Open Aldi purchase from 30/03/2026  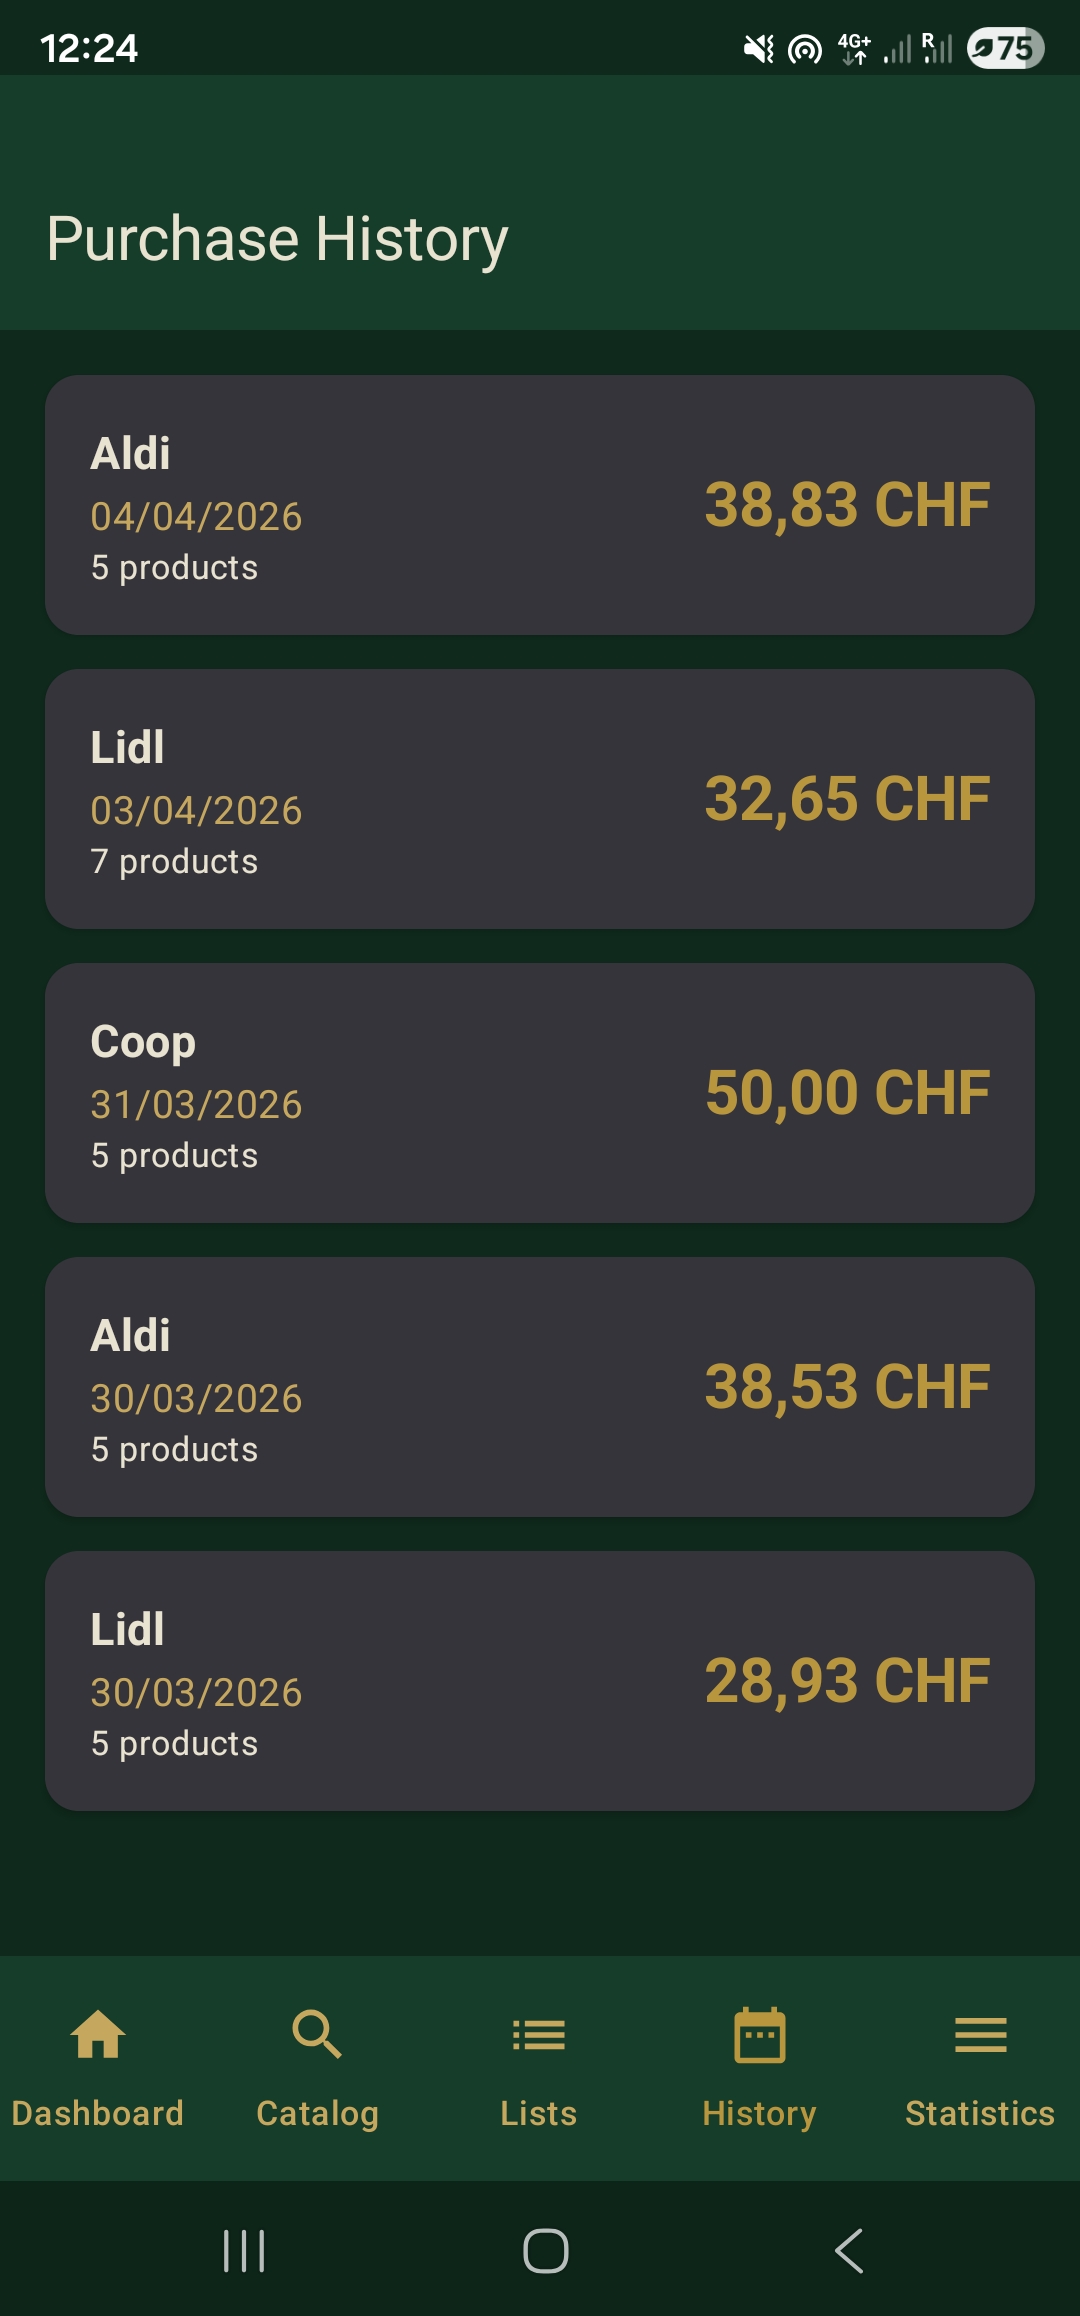pos(540,1387)
